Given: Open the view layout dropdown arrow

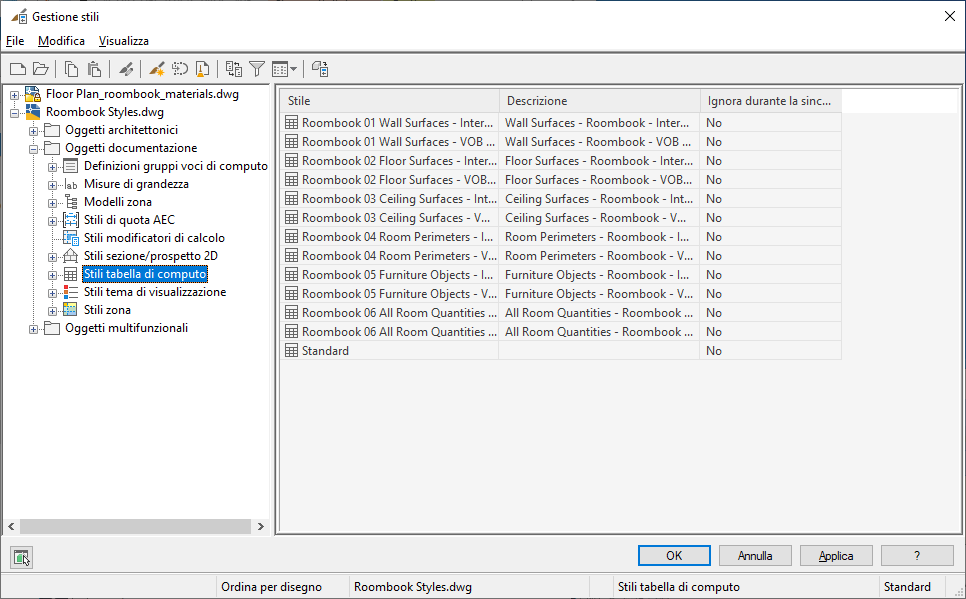Looking at the screenshot, I should (293, 69).
